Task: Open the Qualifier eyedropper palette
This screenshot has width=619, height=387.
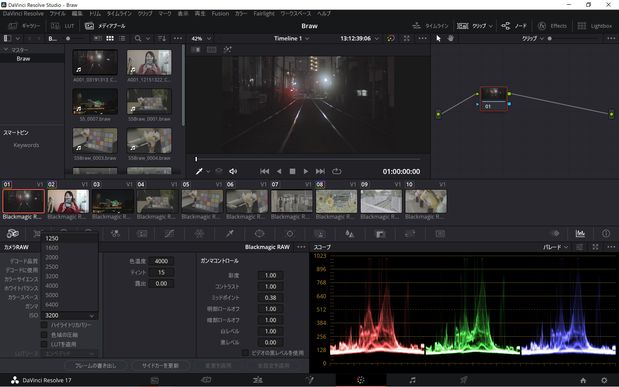Action: (x=229, y=234)
